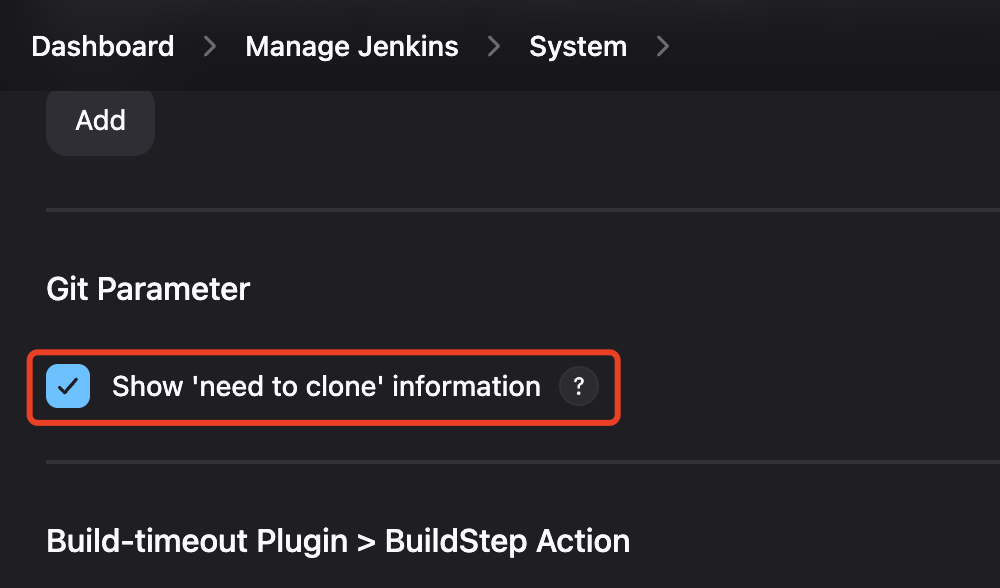
Task: Click Build-timeout Plugin > BuildStep Action heading
Action: coord(338,541)
